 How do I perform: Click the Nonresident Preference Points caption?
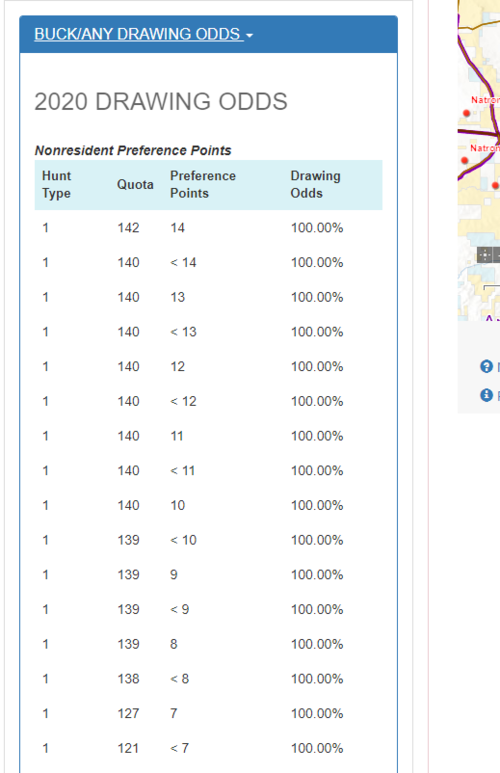(x=133, y=150)
